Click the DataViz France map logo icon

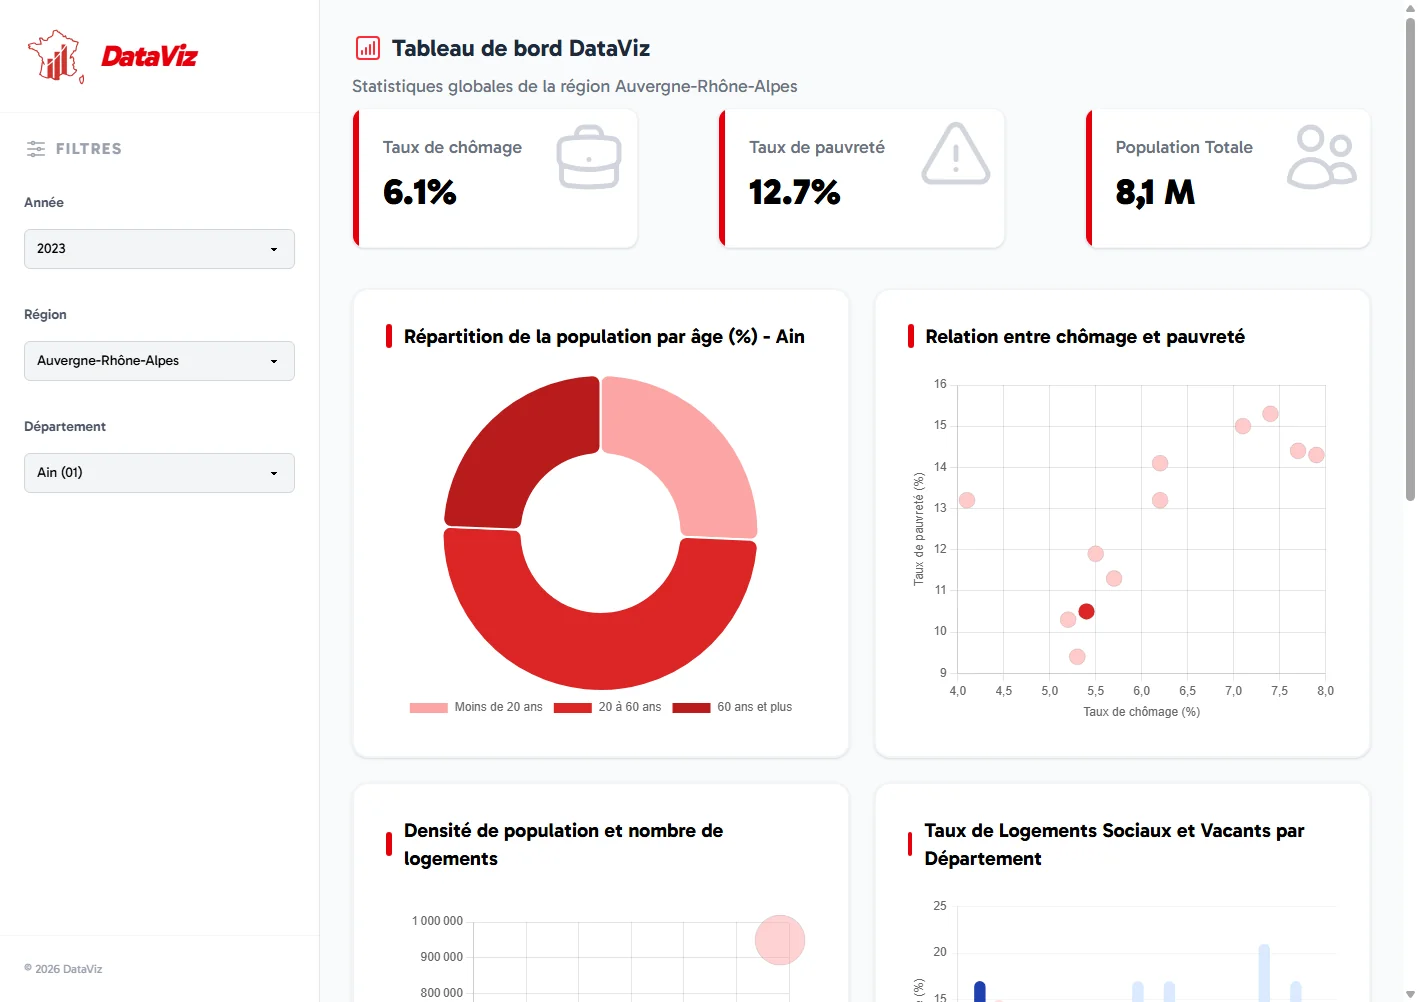click(56, 56)
